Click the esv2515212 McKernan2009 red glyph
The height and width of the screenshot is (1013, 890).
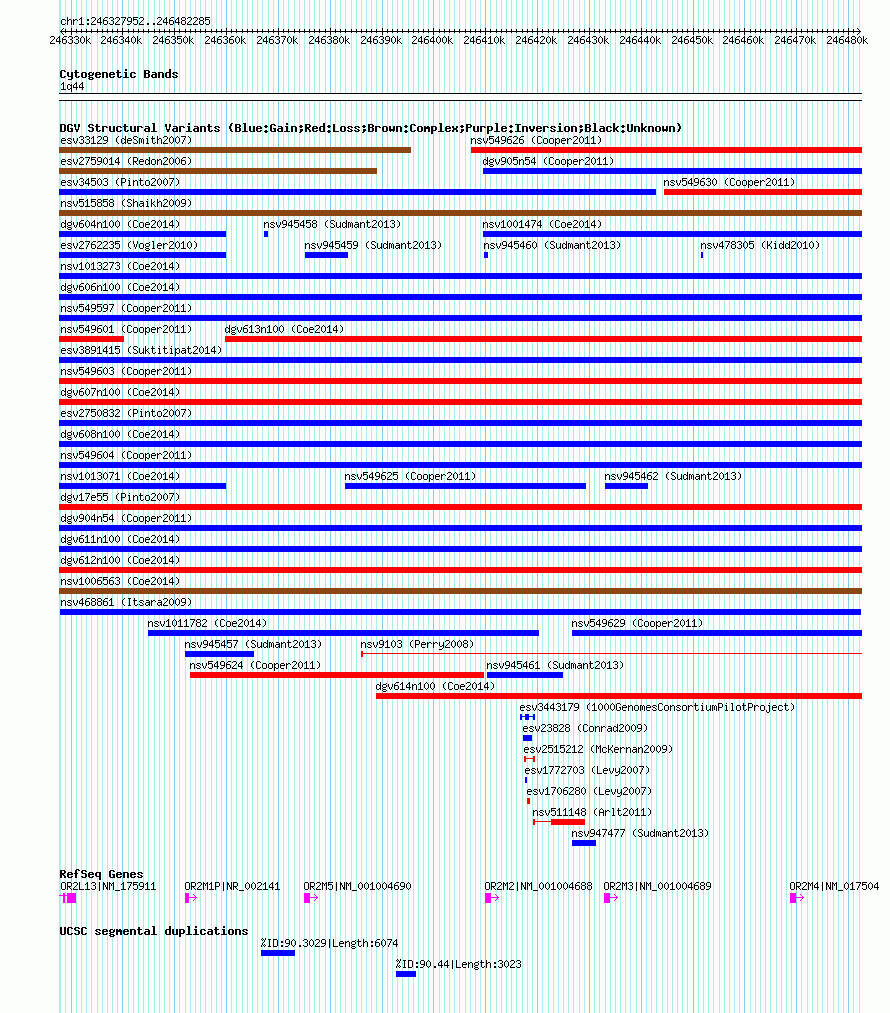[530, 759]
